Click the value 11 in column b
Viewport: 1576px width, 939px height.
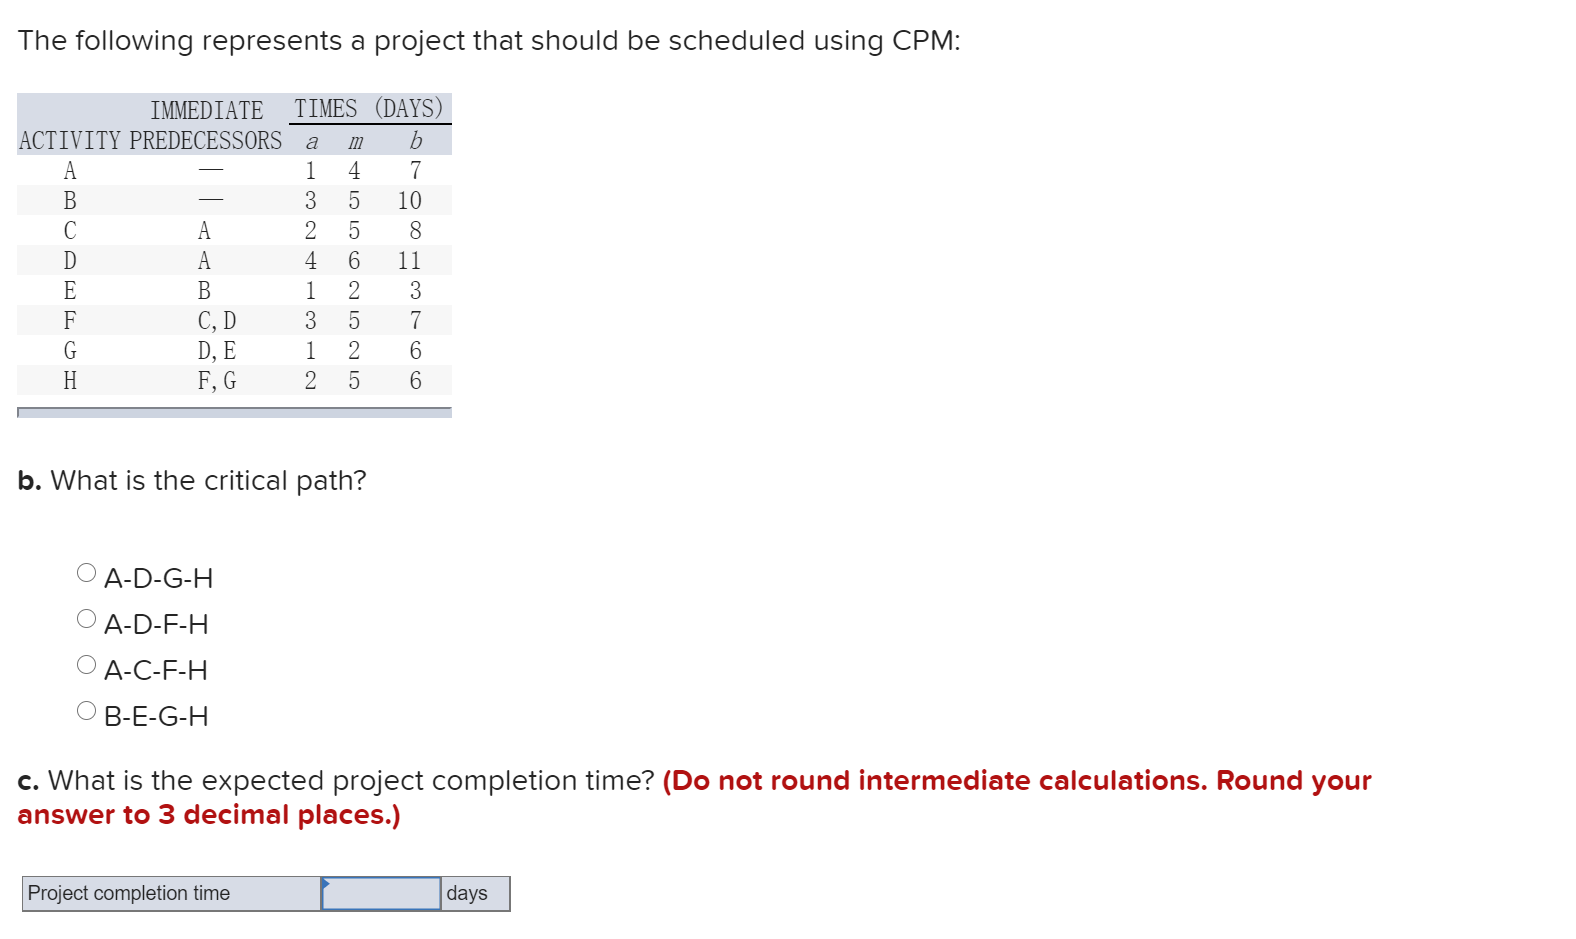(x=409, y=260)
